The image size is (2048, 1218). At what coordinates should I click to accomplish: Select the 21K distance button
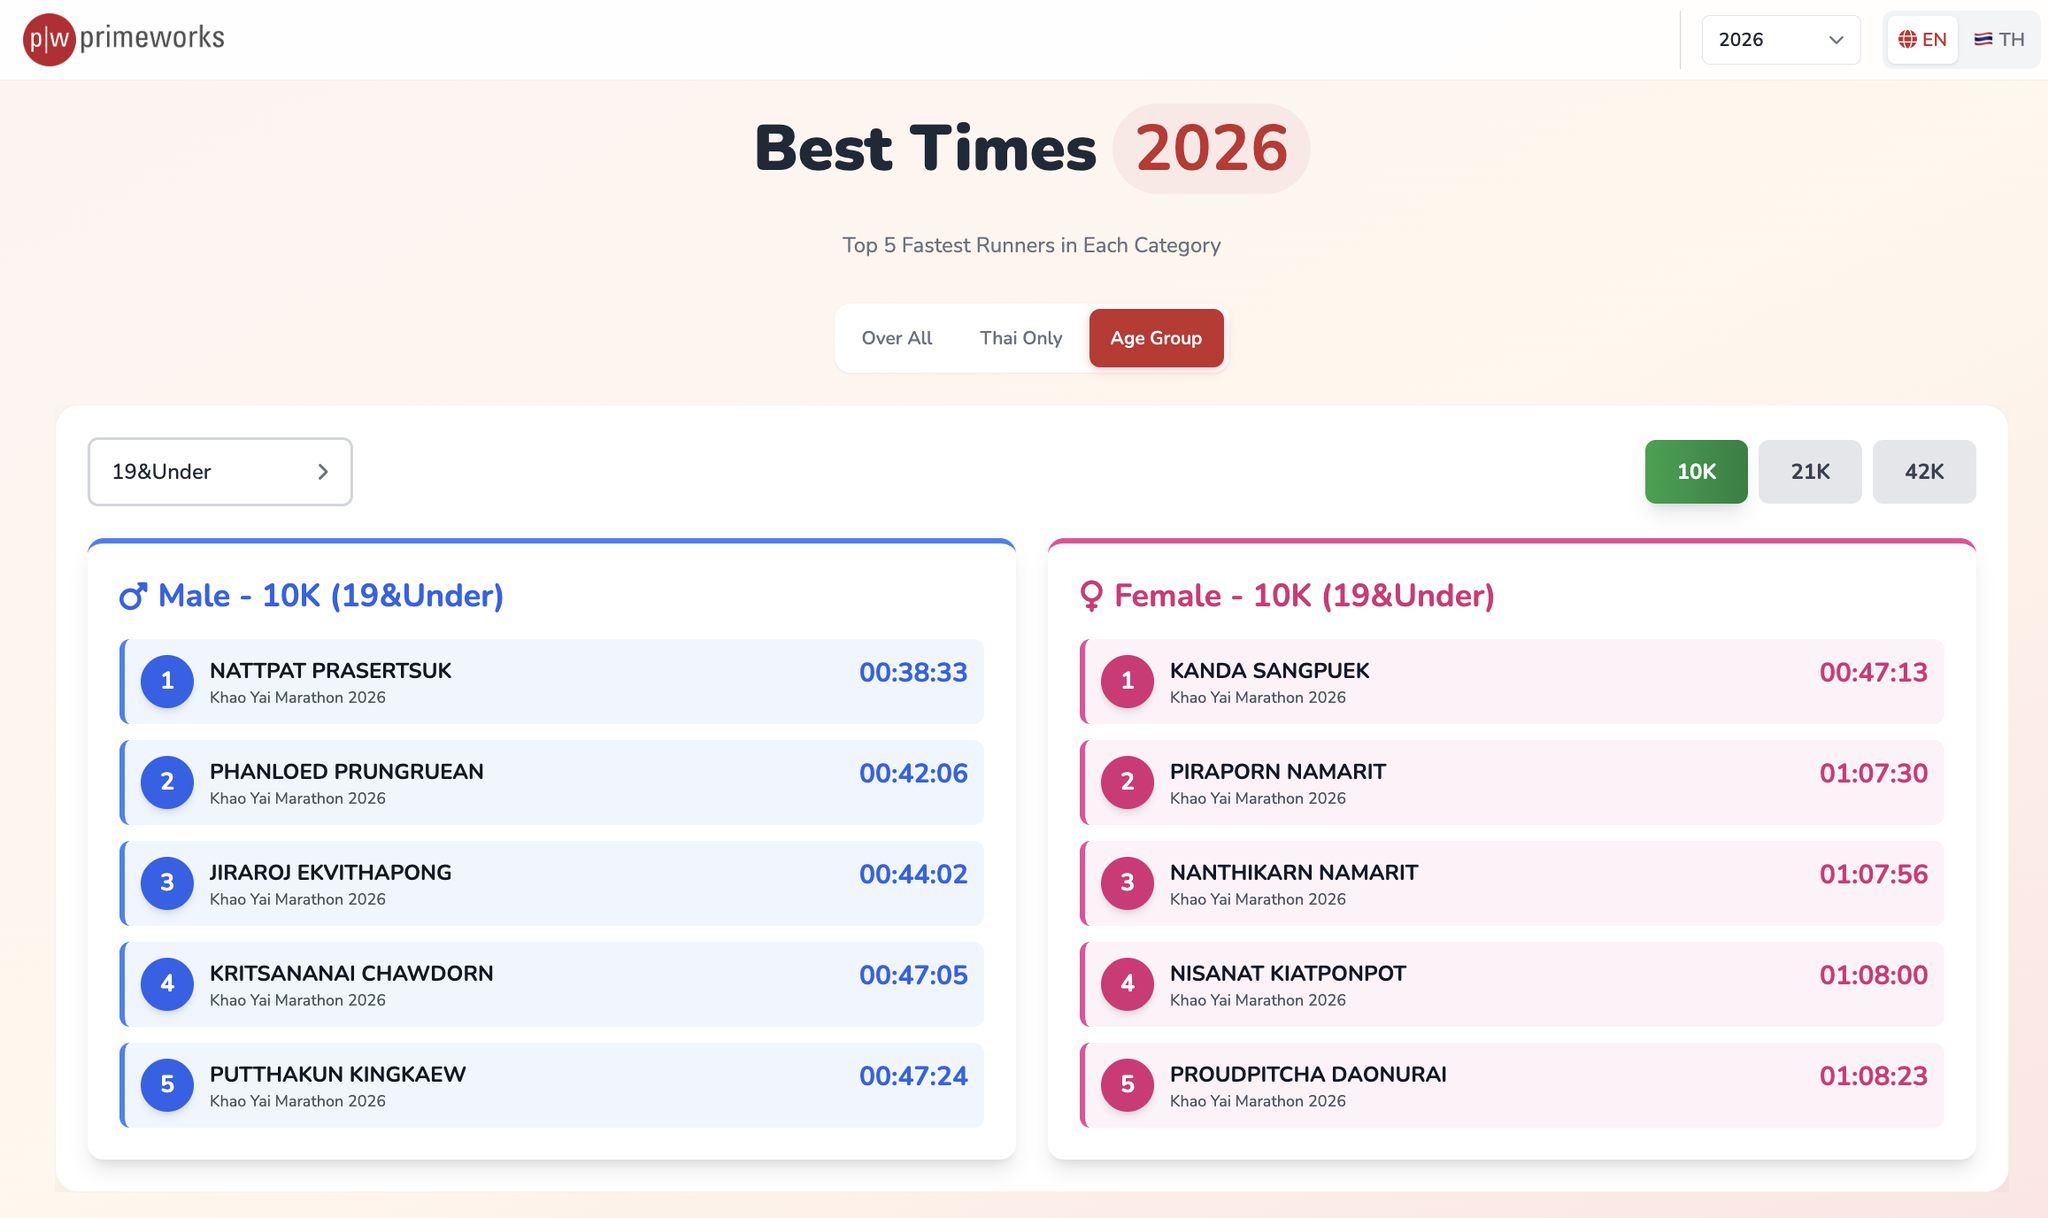pos(1810,472)
